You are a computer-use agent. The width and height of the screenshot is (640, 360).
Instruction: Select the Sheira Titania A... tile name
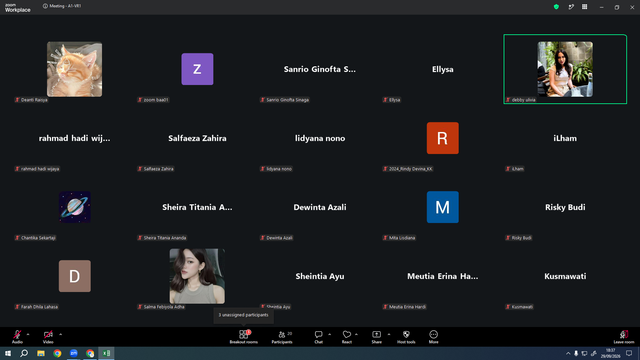click(197, 207)
